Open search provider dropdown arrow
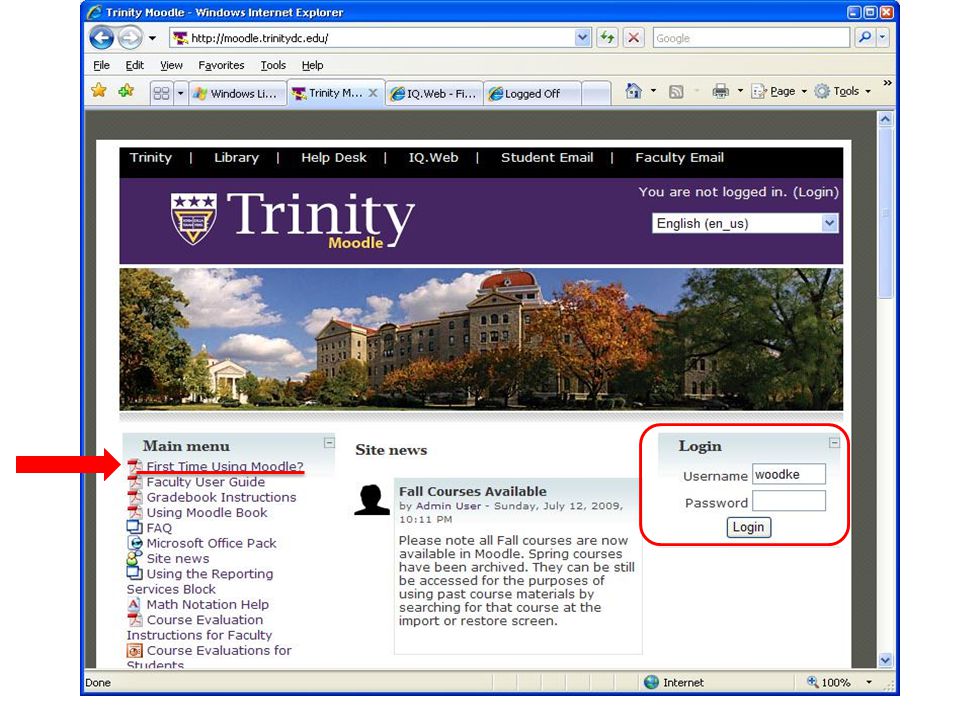The image size is (960, 720). [x=882, y=37]
